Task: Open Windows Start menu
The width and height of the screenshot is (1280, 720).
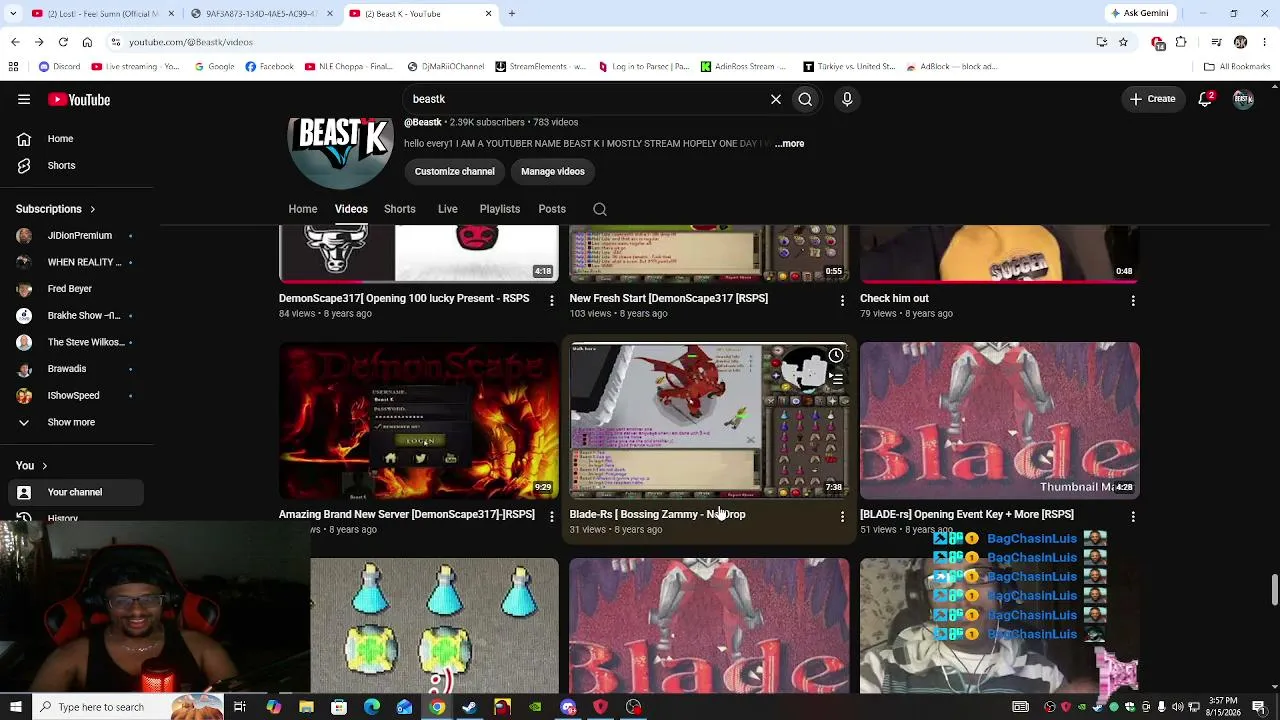Action: point(15,707)
